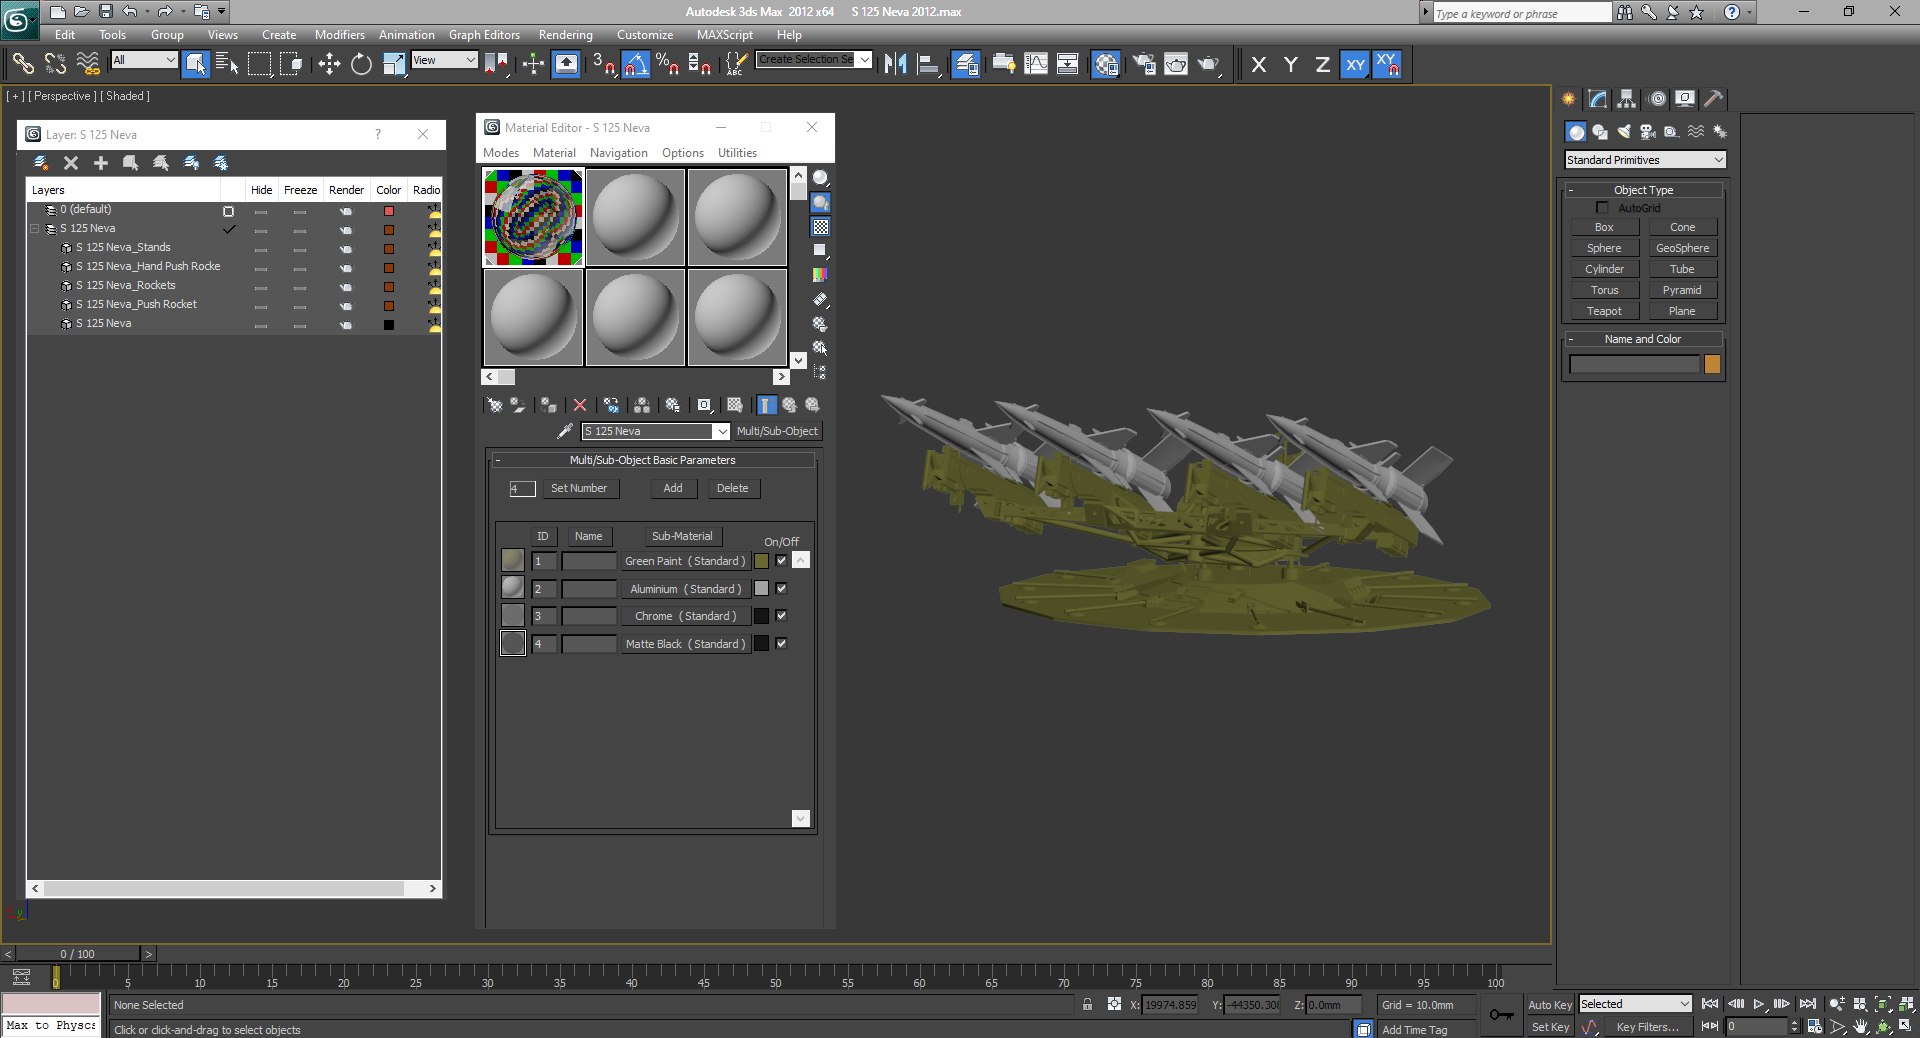Click the Set Number button
The height and width of the screenshot is (1038, 1920).
pos(579,488)
